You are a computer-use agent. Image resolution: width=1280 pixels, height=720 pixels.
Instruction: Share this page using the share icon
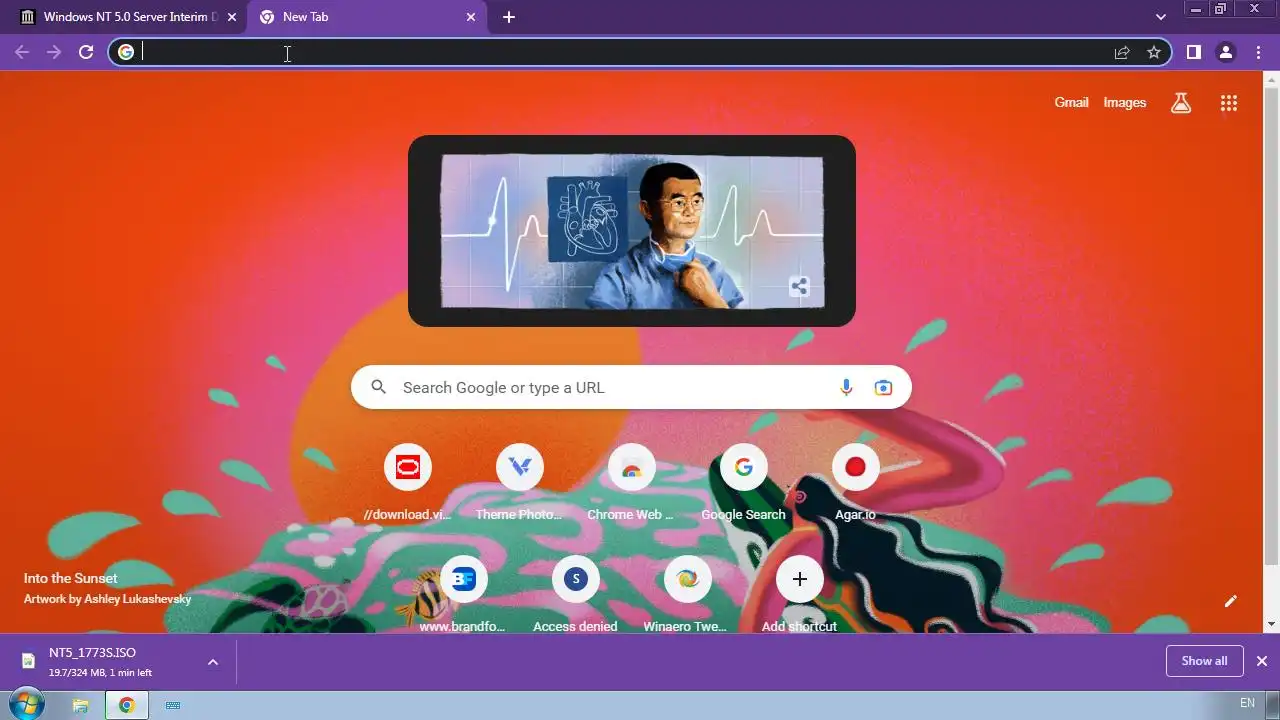pyautogui.click(x=1122, y=52)
